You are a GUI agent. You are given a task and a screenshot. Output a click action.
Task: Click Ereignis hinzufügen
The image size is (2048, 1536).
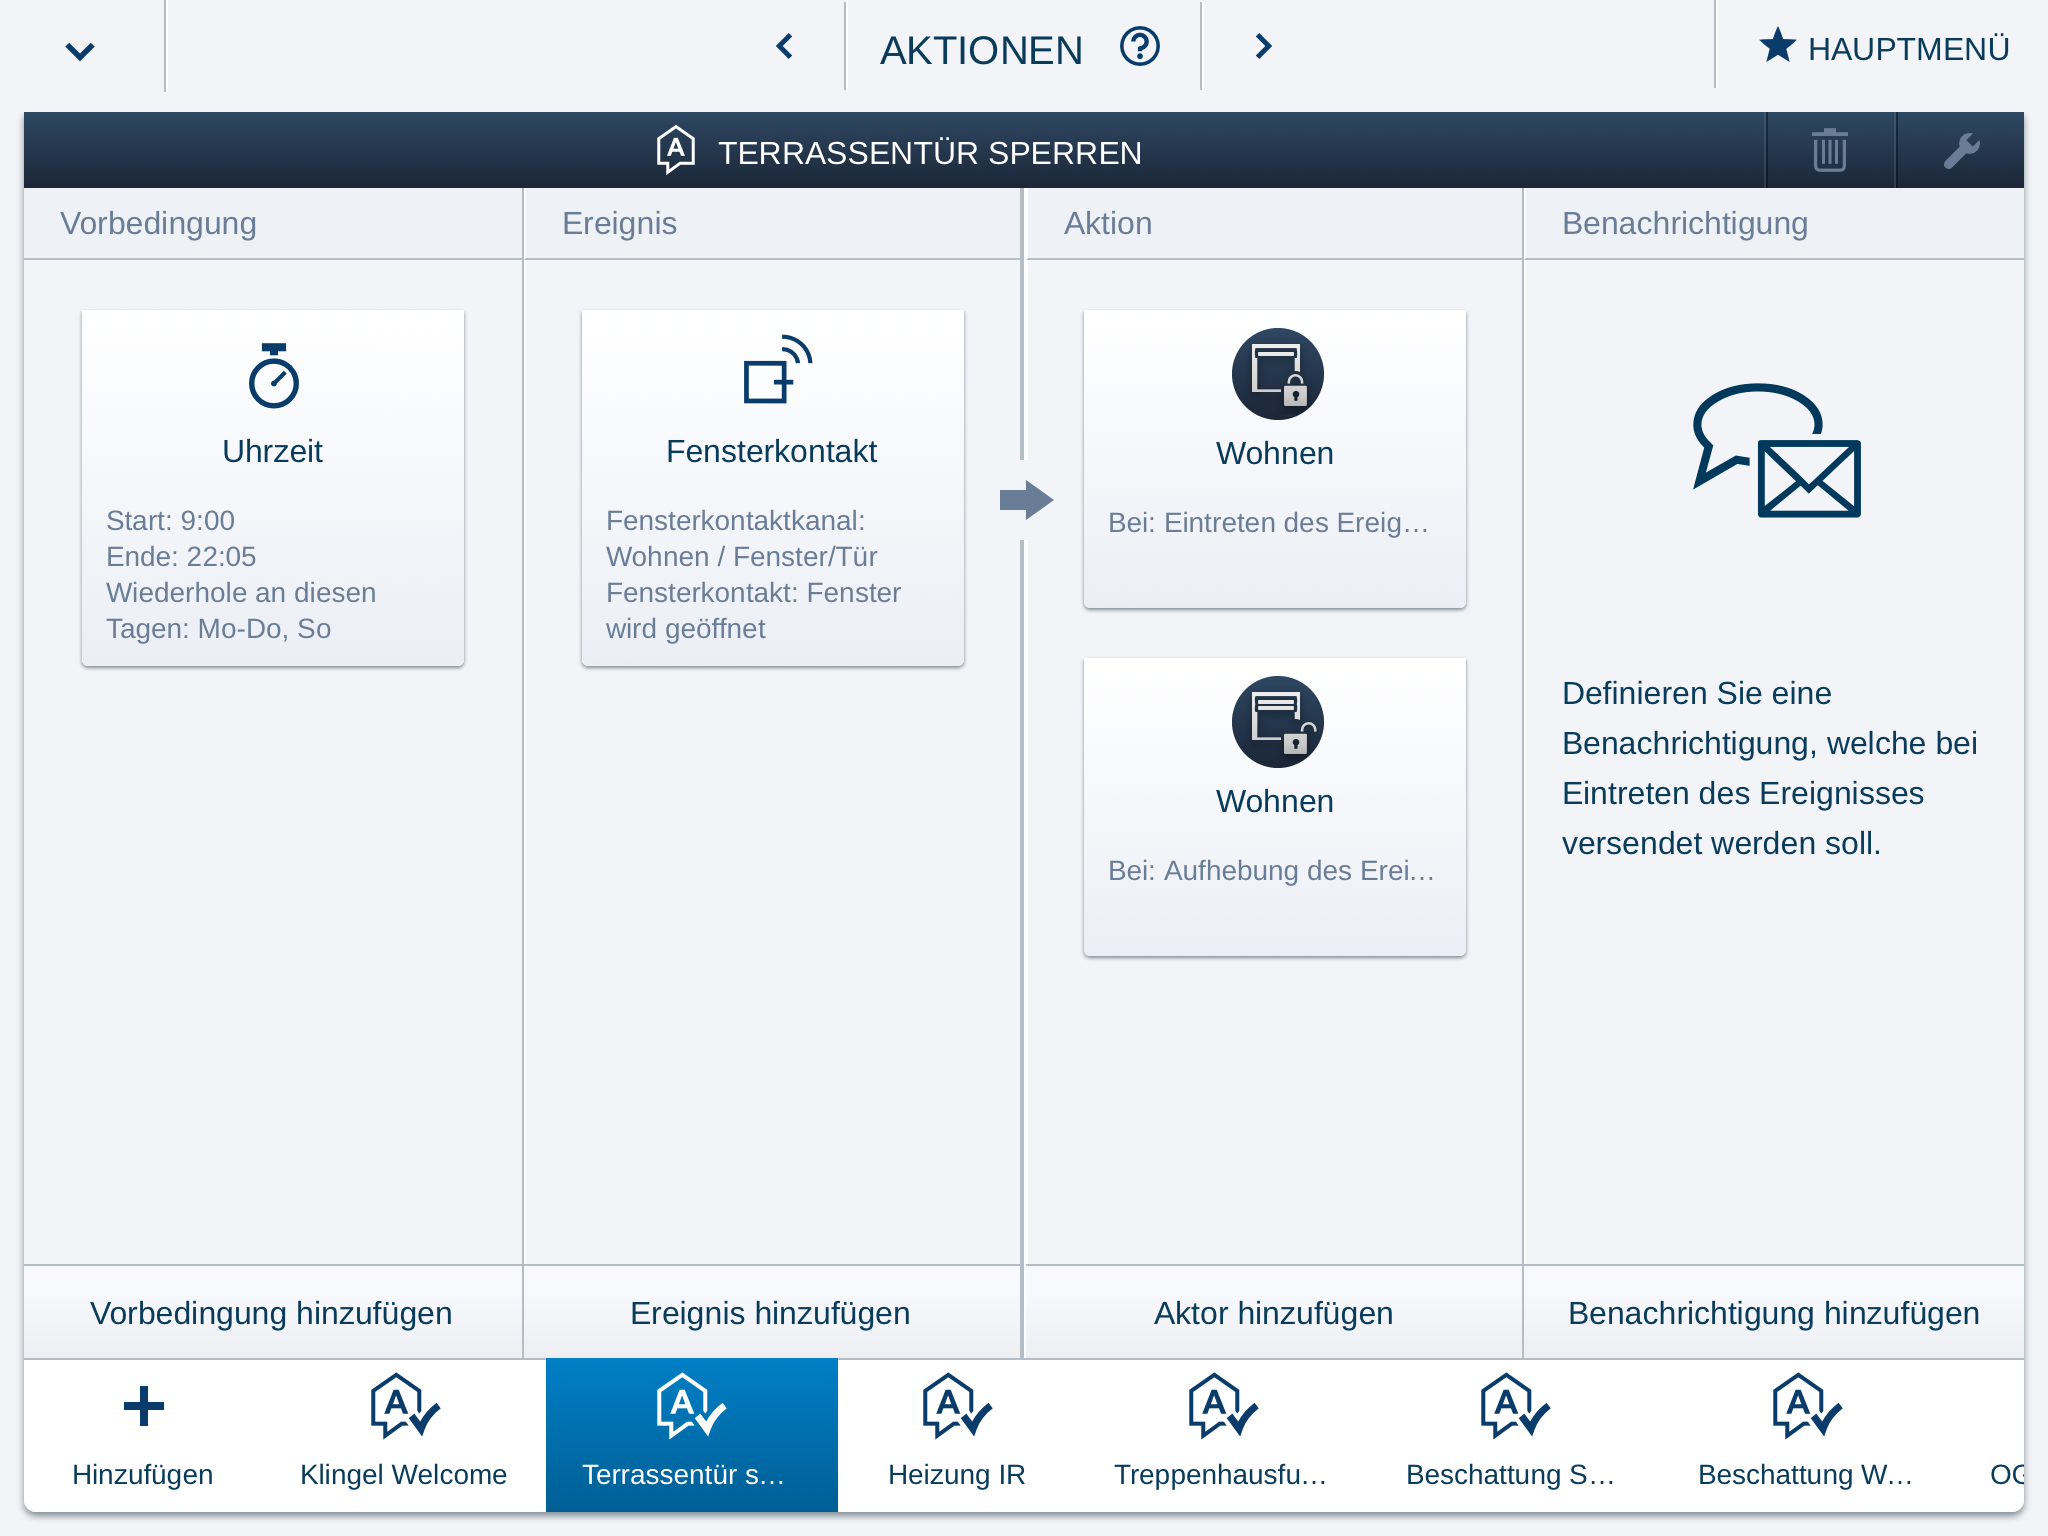tap(771, 1313)
